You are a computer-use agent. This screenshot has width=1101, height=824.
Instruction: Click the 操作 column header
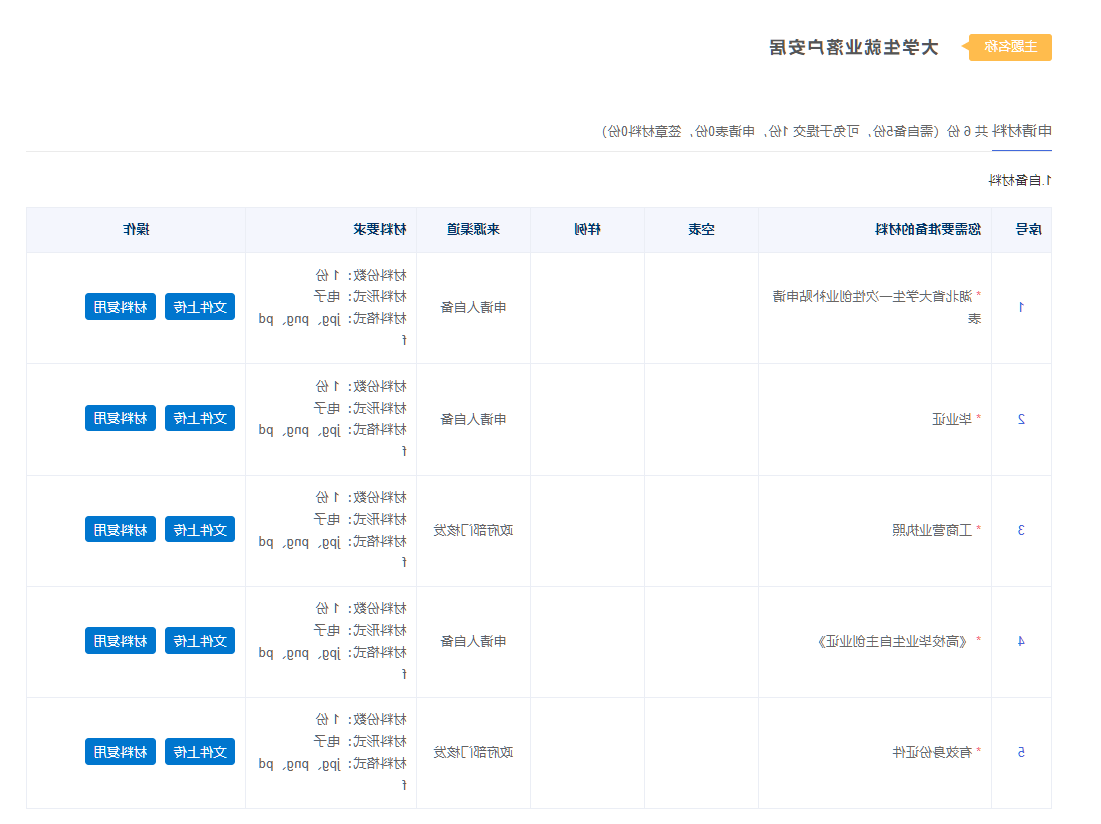136,230
